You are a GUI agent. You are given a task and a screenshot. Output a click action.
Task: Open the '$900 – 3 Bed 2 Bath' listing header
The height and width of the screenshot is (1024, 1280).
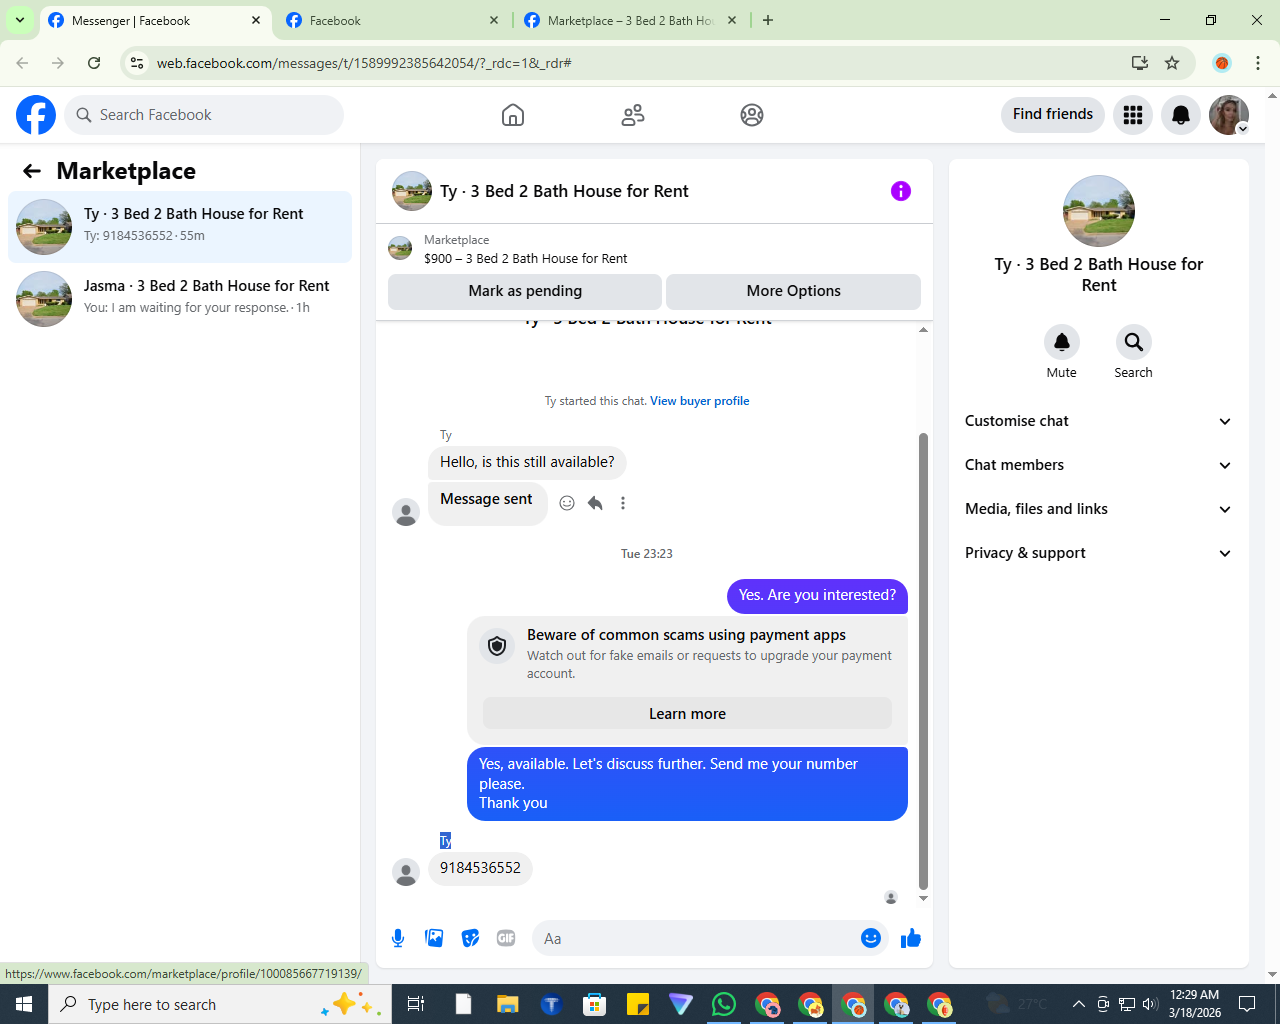coord(654,249)
